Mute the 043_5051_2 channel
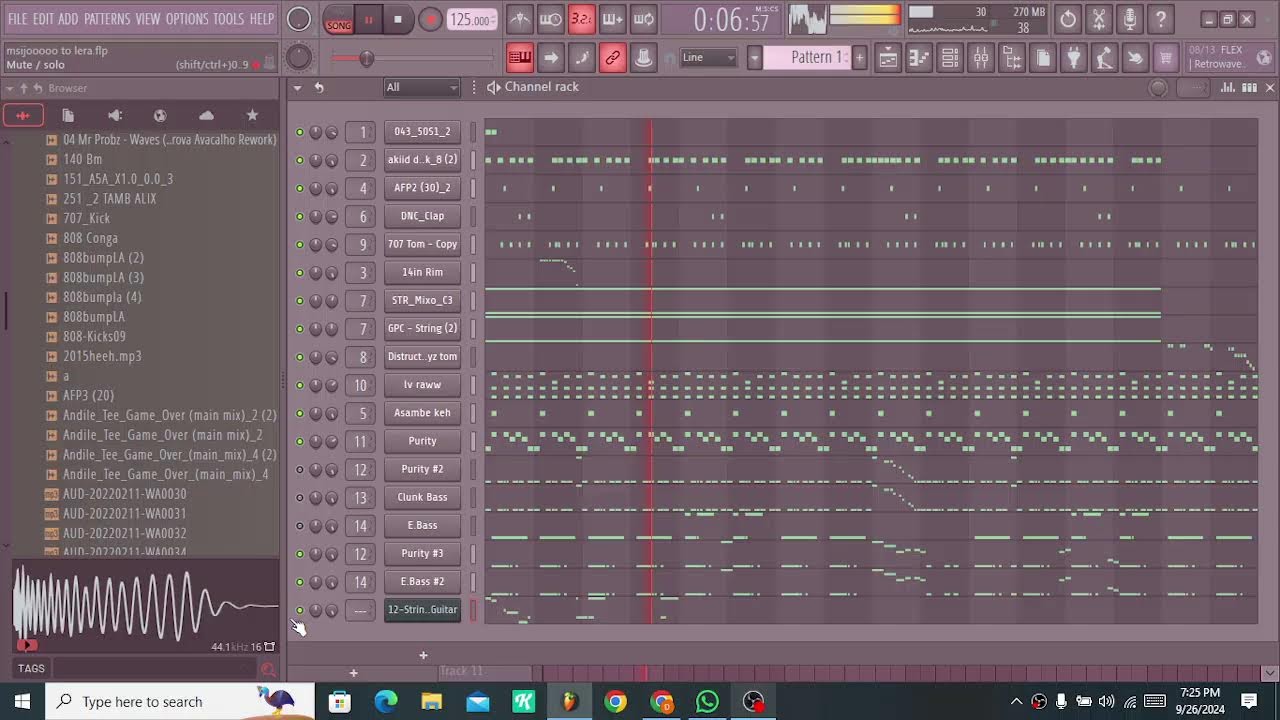This screenshot has width=1280, height=720. point(299,132)
